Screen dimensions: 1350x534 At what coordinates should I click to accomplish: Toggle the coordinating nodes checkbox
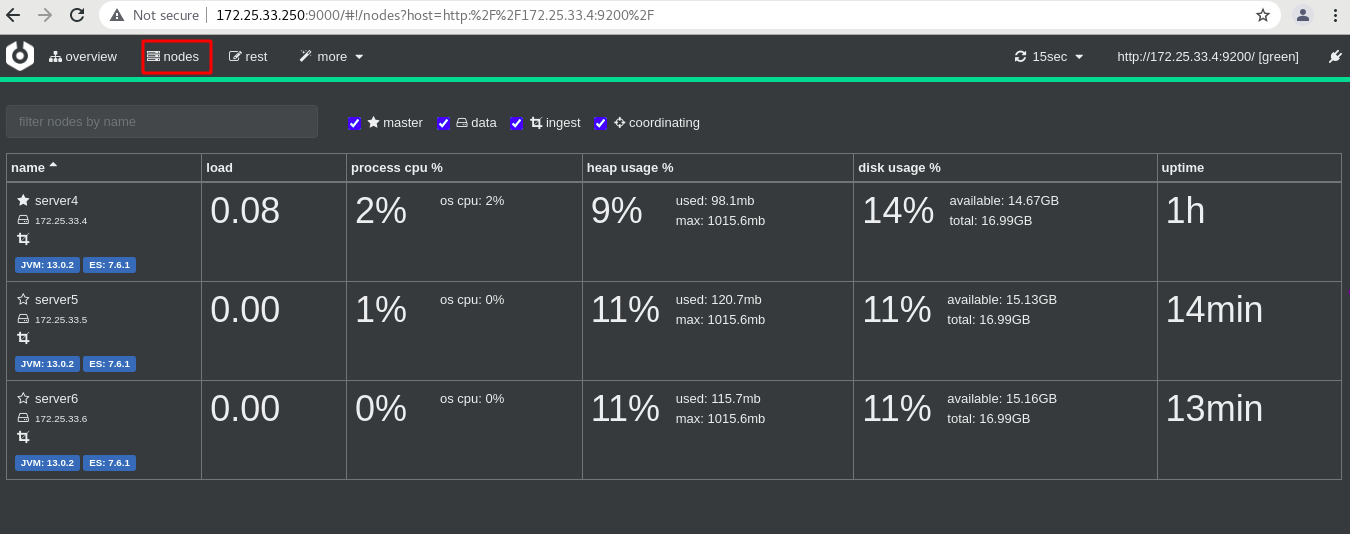pos(600,123)
